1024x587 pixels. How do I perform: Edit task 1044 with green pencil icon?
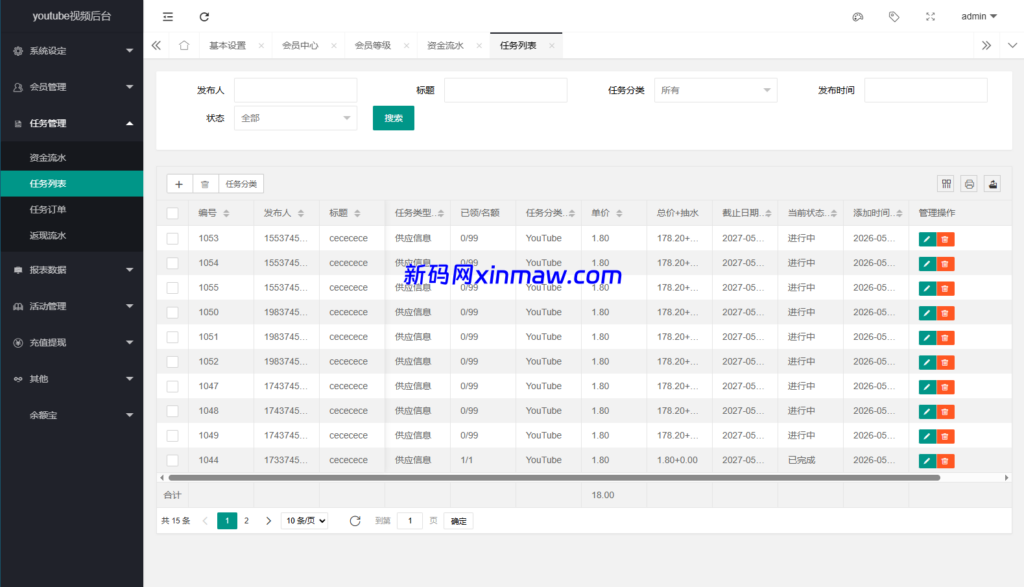[927, 461]
